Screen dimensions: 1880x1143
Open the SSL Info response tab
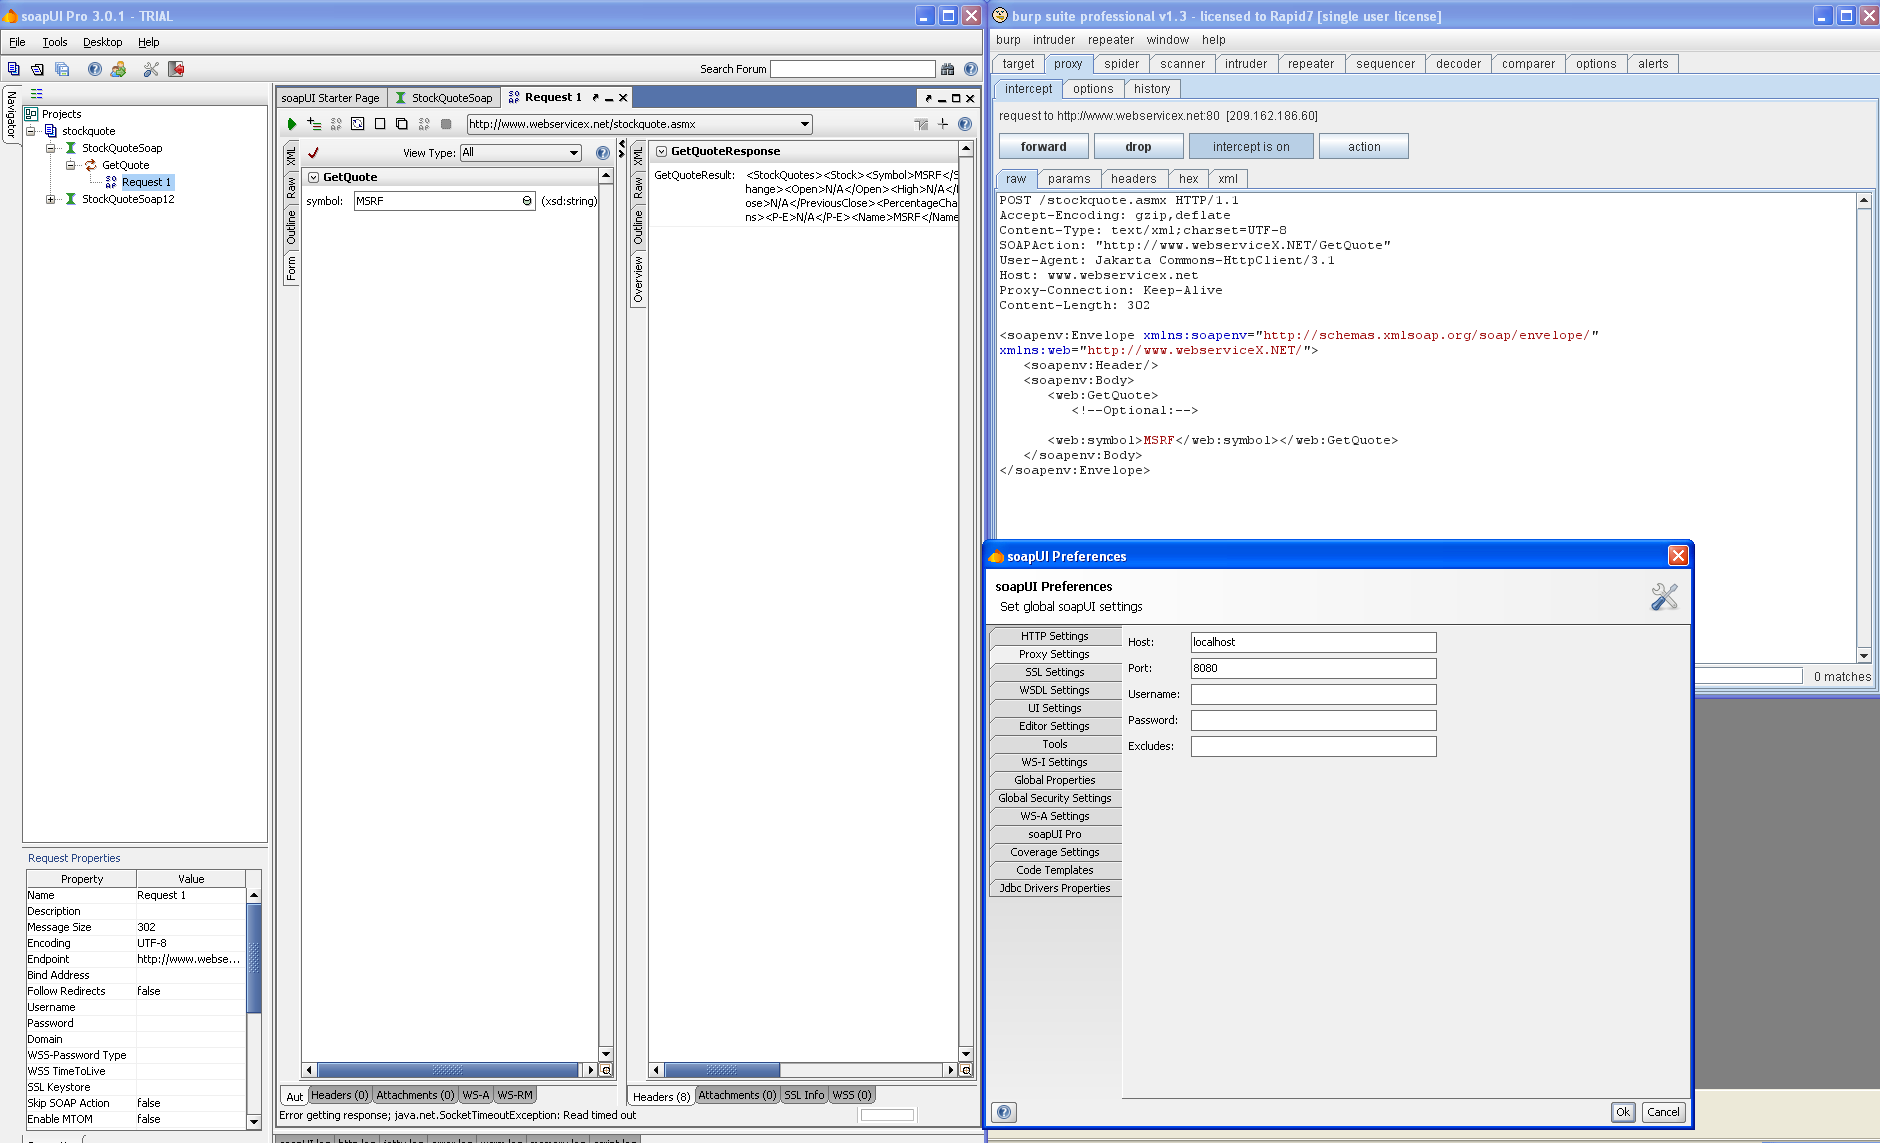(x=804, y=1095)
